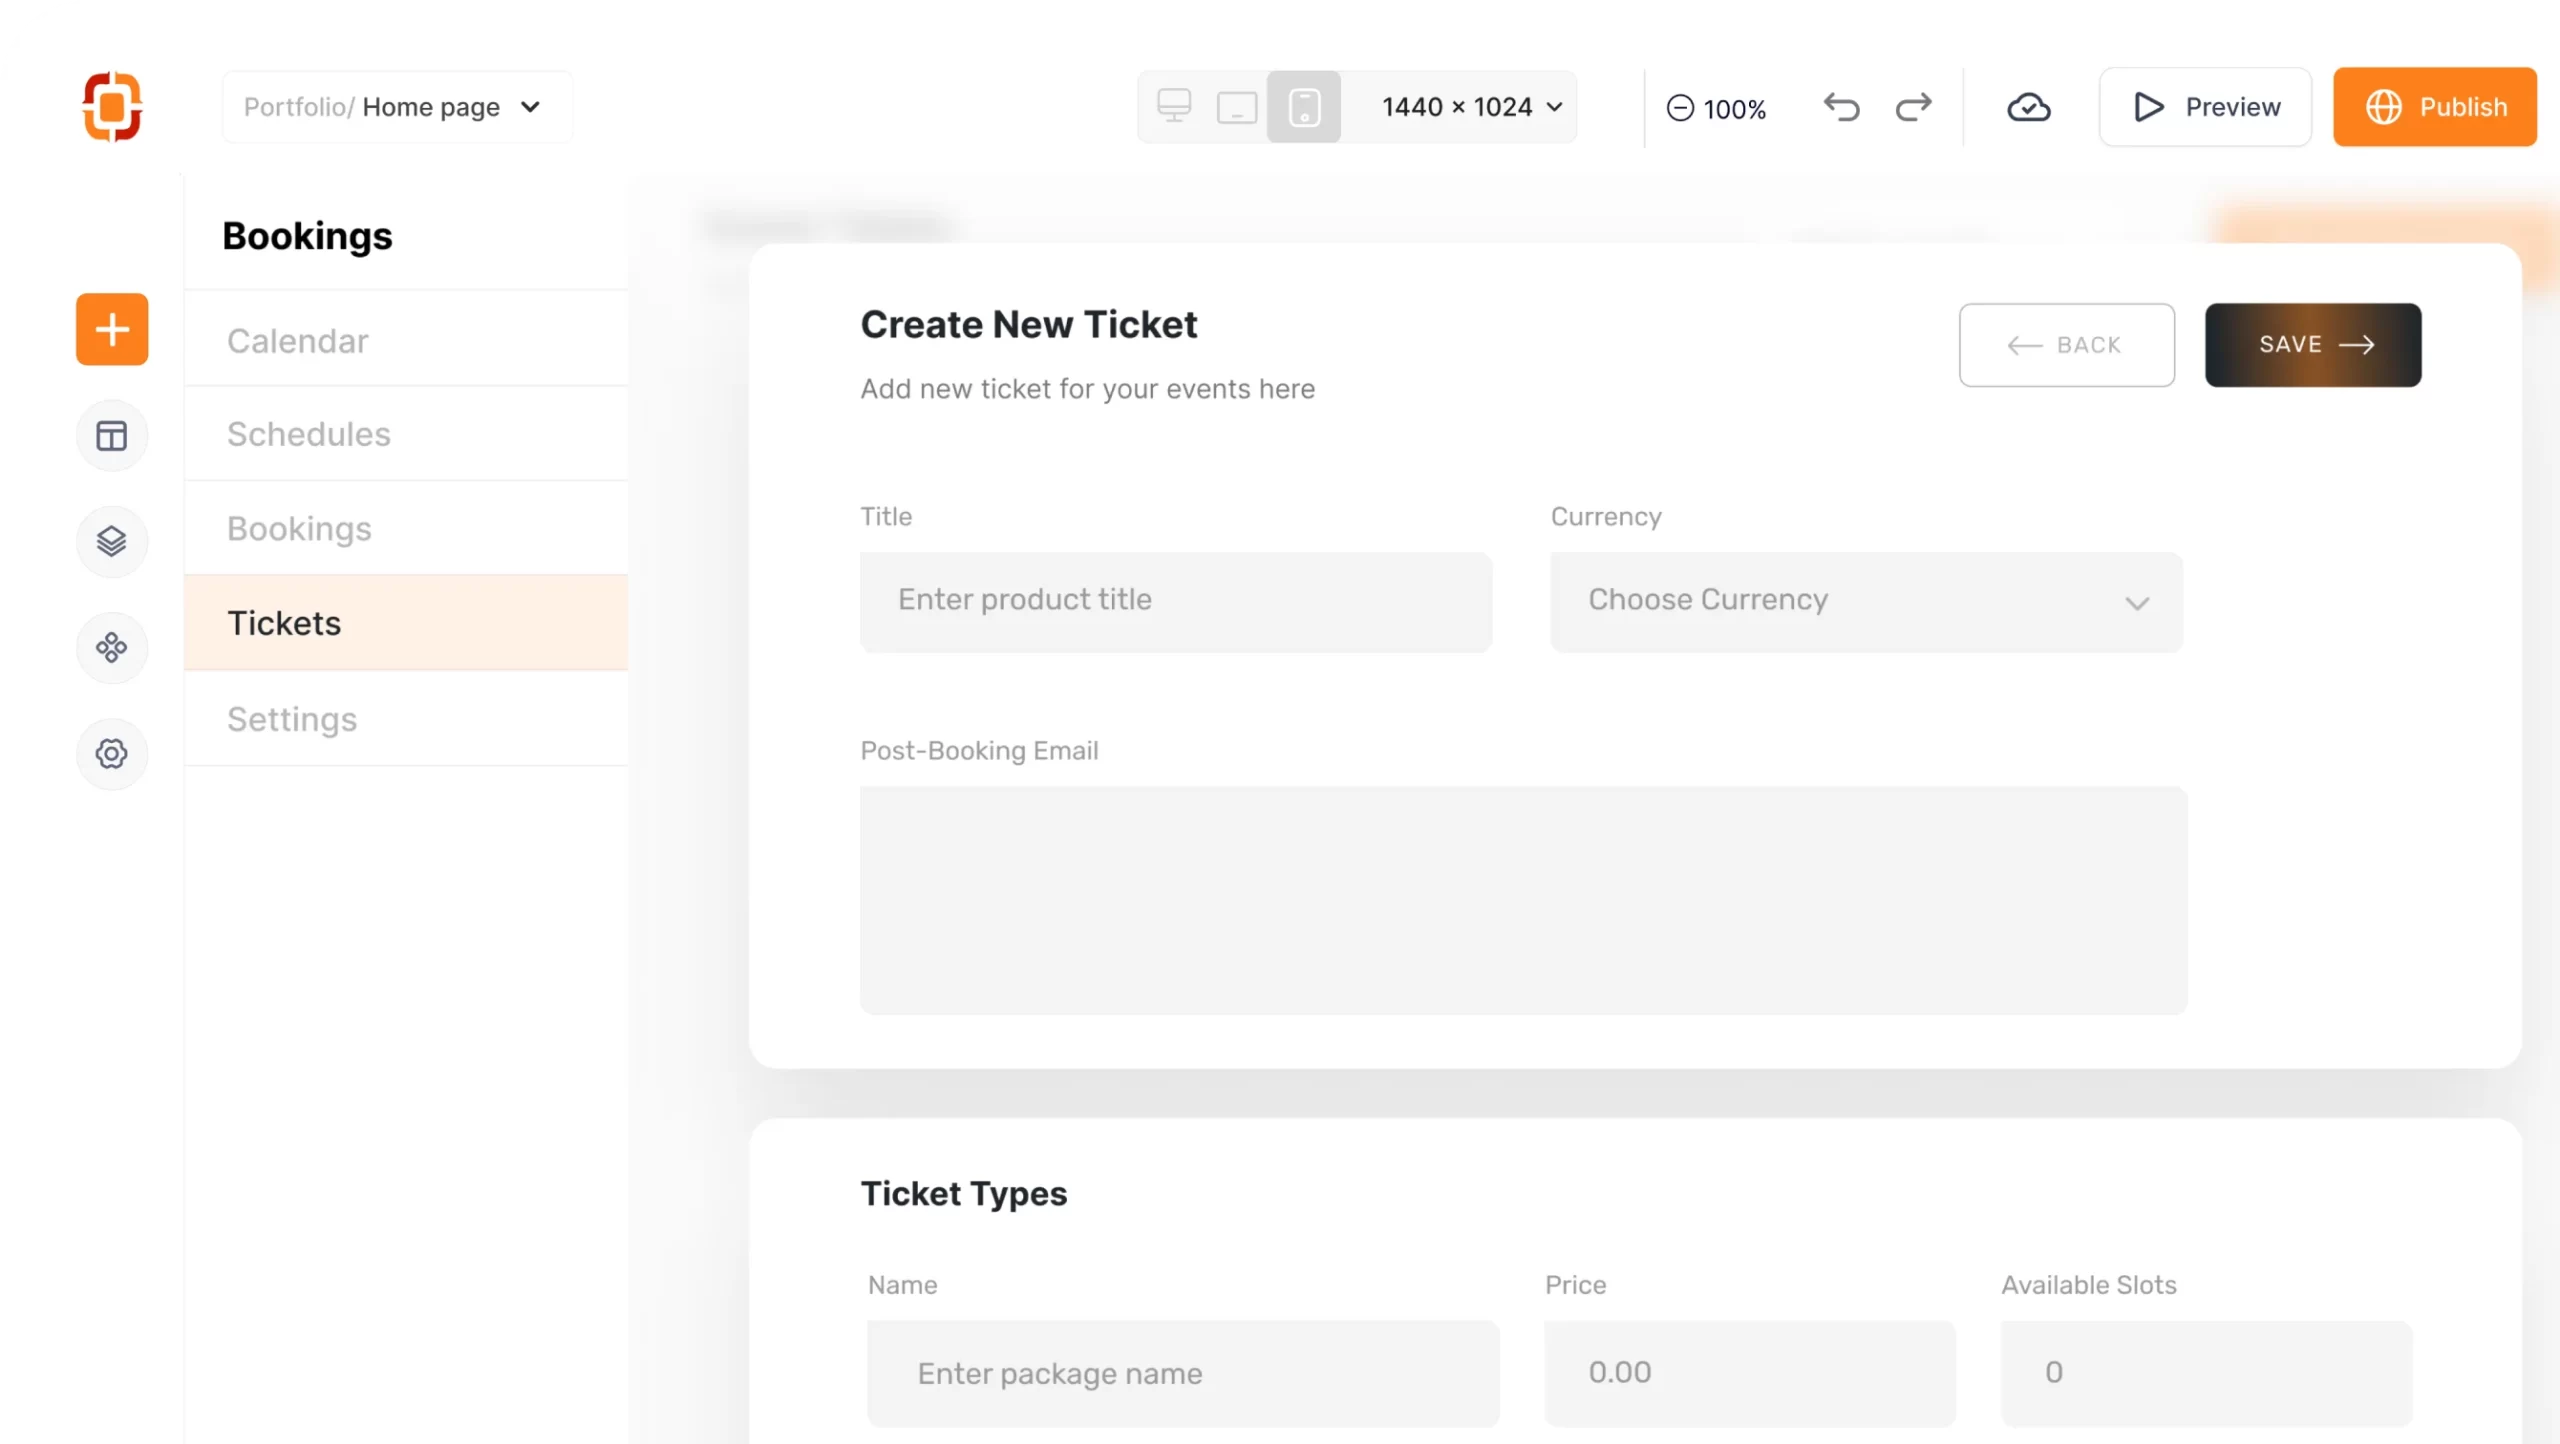2560x1444 pixels.
Task: Click the zoom out minus at 100%
Action: [1680, 108]
